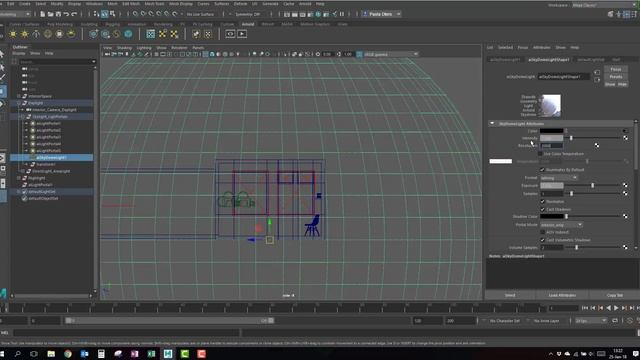Open the Arnold shelf tab
This screenshot has width=640, height=360.
click(248, 24)
